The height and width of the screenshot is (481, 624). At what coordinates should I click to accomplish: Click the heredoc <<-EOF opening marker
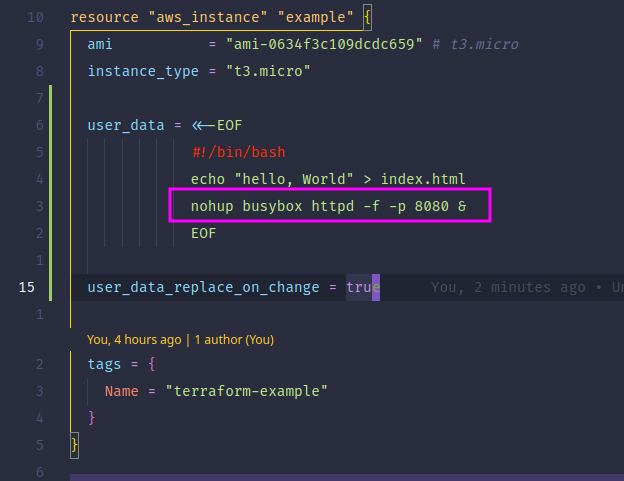(x=217, y=125)
